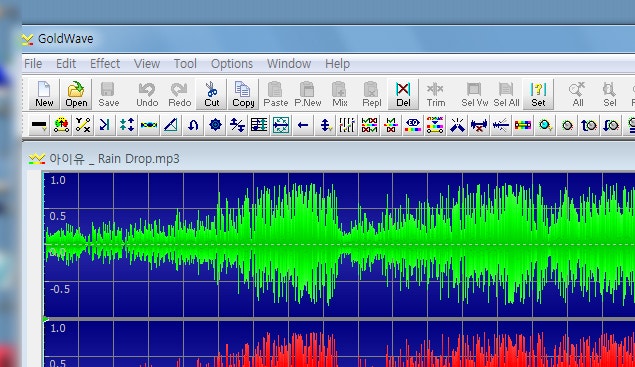Viewport: 635px width, 367px height.
Task: Open the Bandpass/Bandstop double-row filter icon
Action: coord(369,125)
